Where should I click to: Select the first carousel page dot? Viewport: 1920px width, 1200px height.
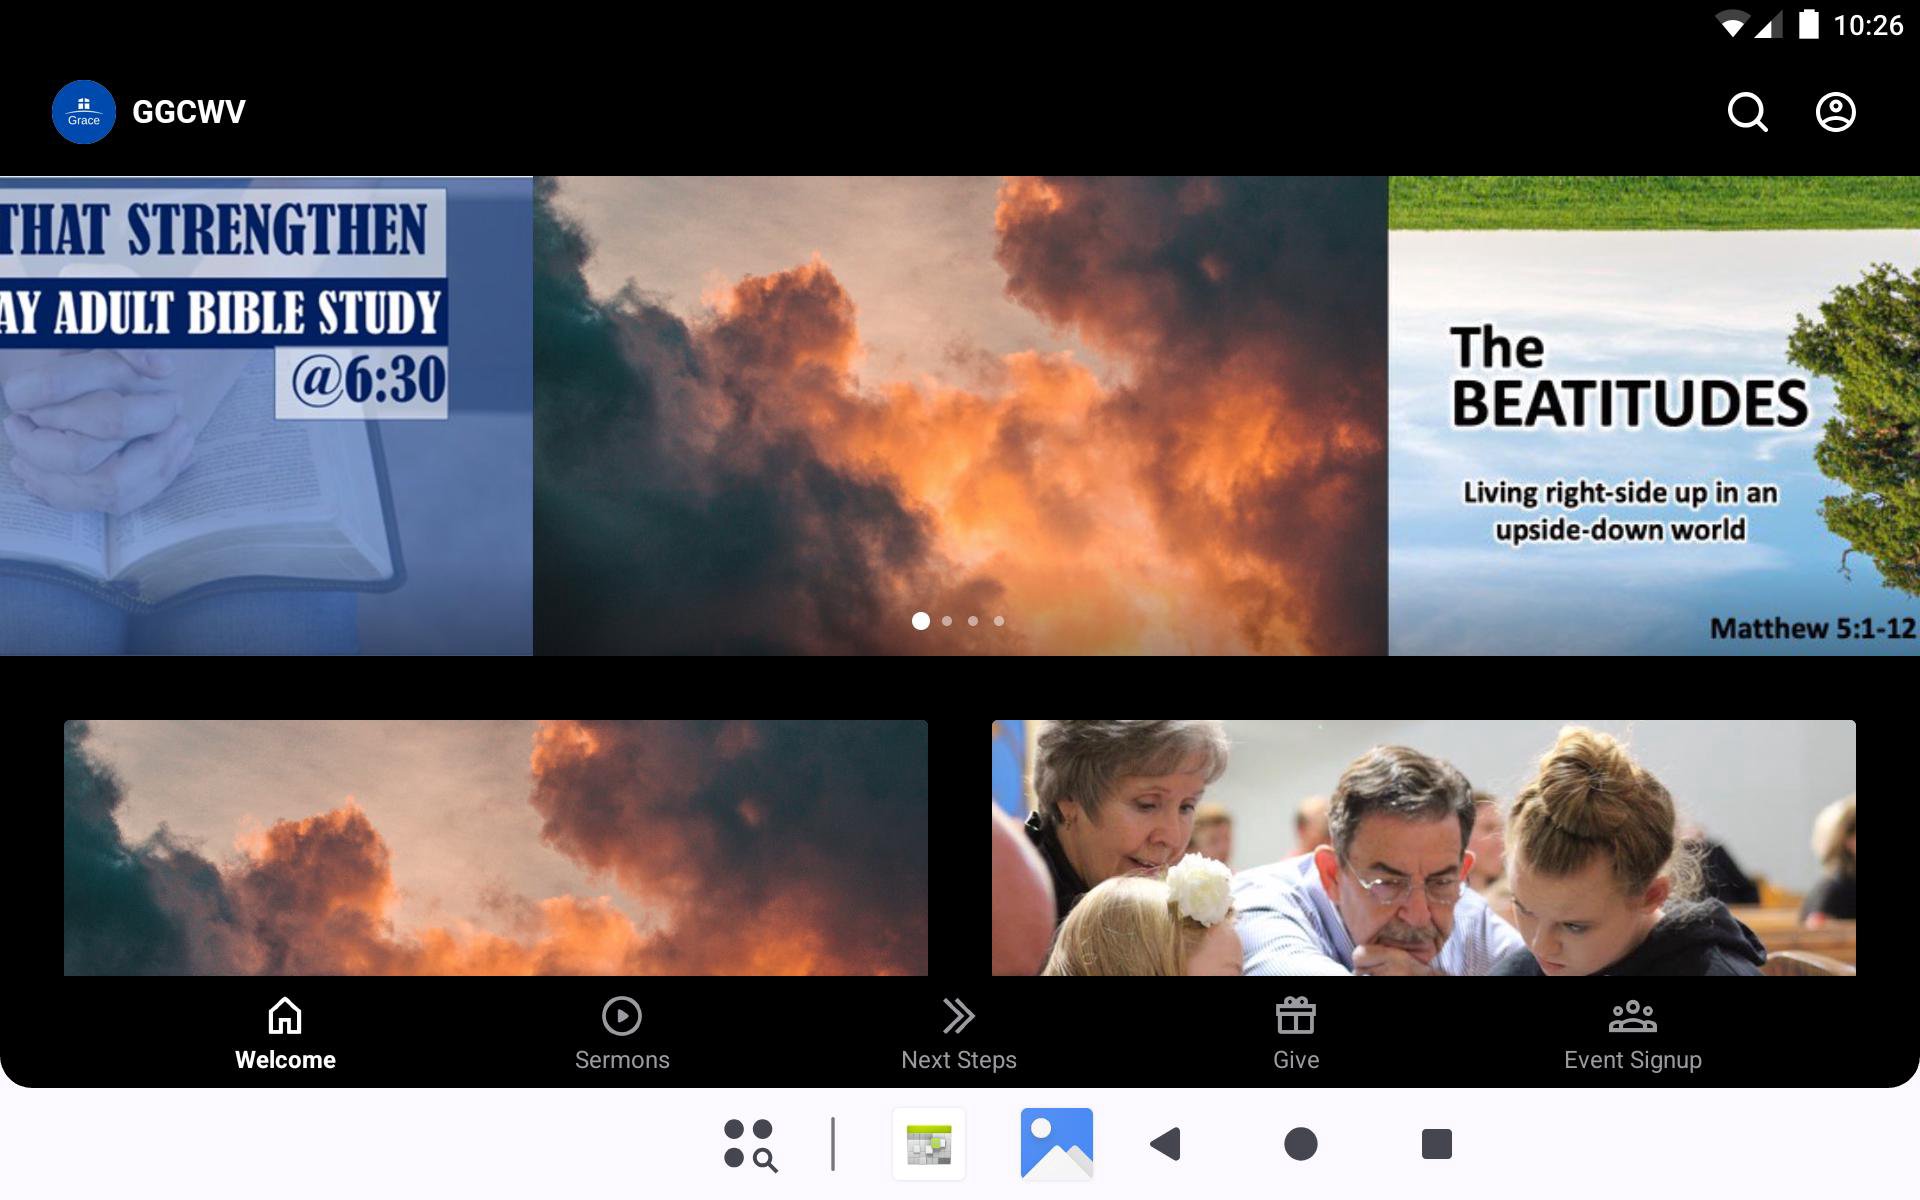921,621
